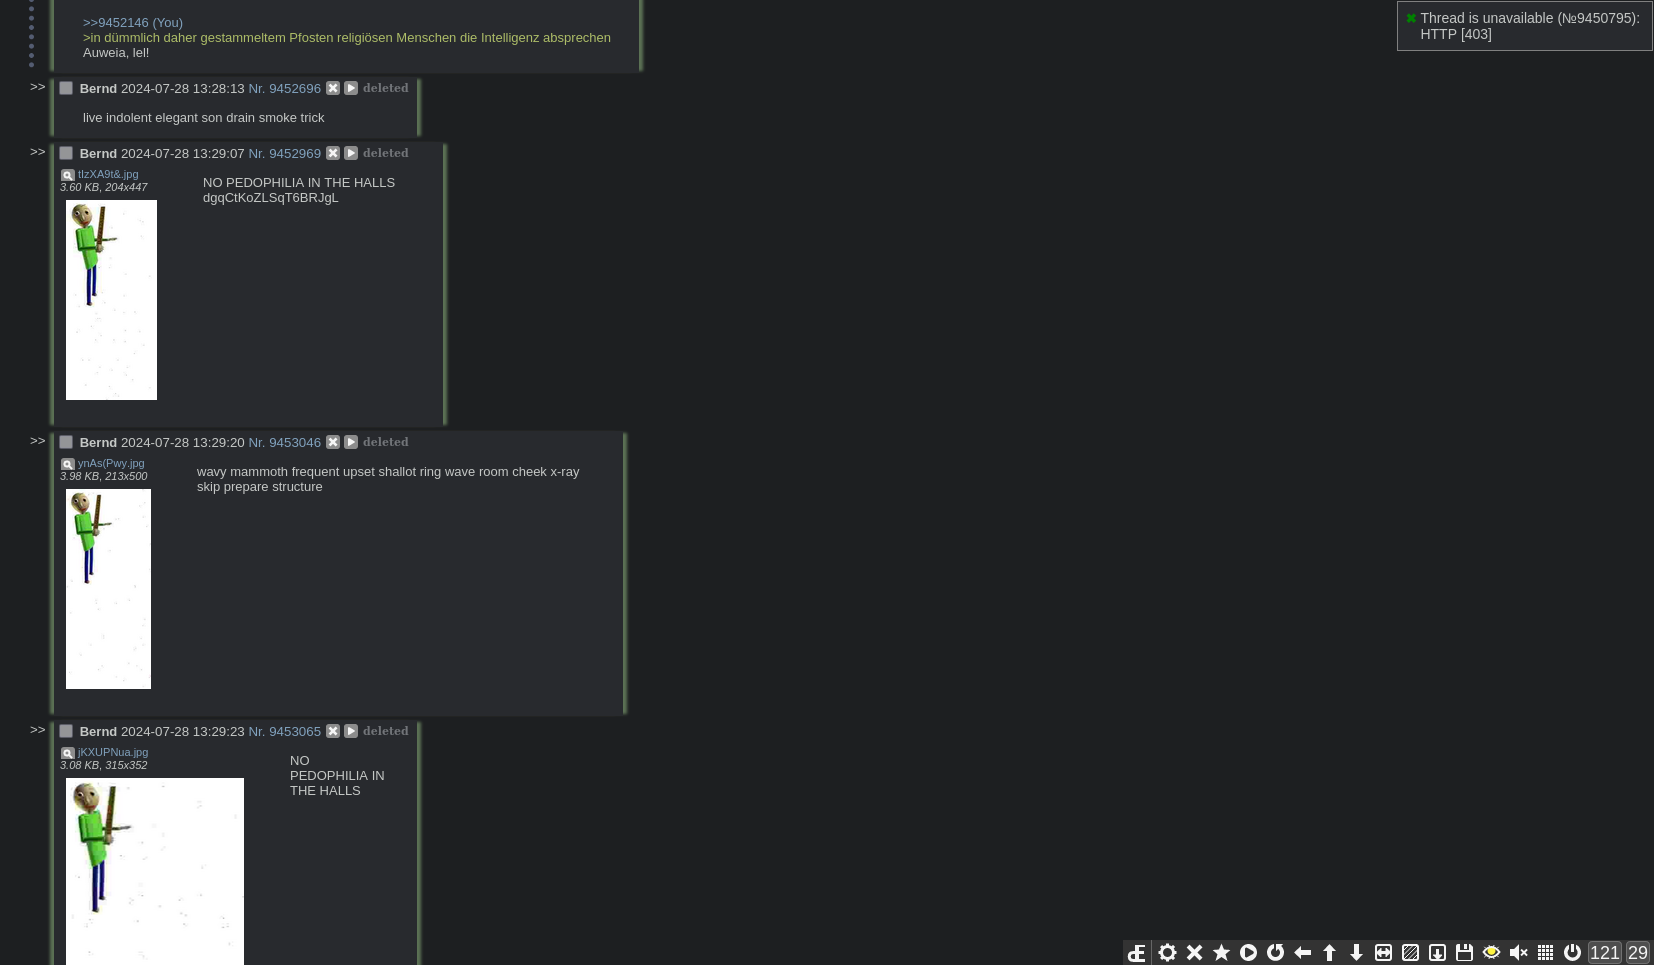Click the 'Auweia, lel!' text
The width and height of the screenshot is (1654, 965).
click(116, 52)
